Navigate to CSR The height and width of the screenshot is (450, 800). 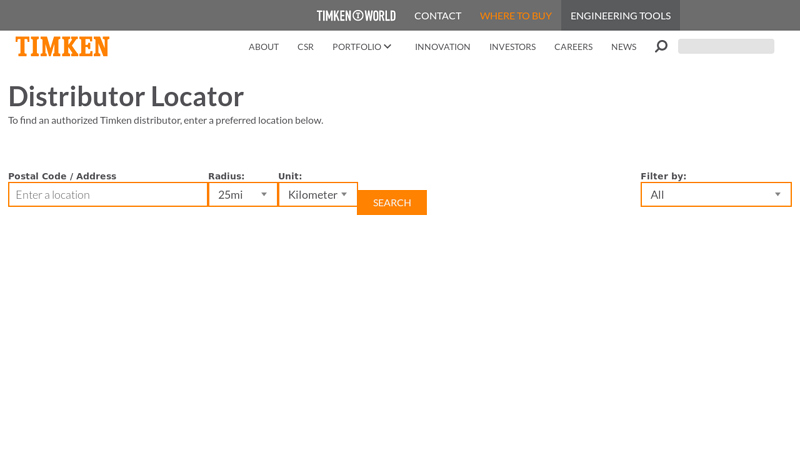(x=306, y=47)
